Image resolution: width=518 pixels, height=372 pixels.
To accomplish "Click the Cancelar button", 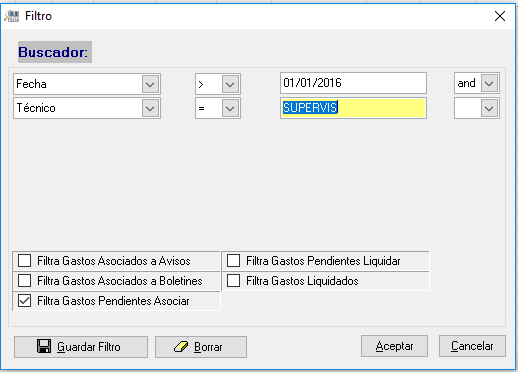I will point(472,346).
